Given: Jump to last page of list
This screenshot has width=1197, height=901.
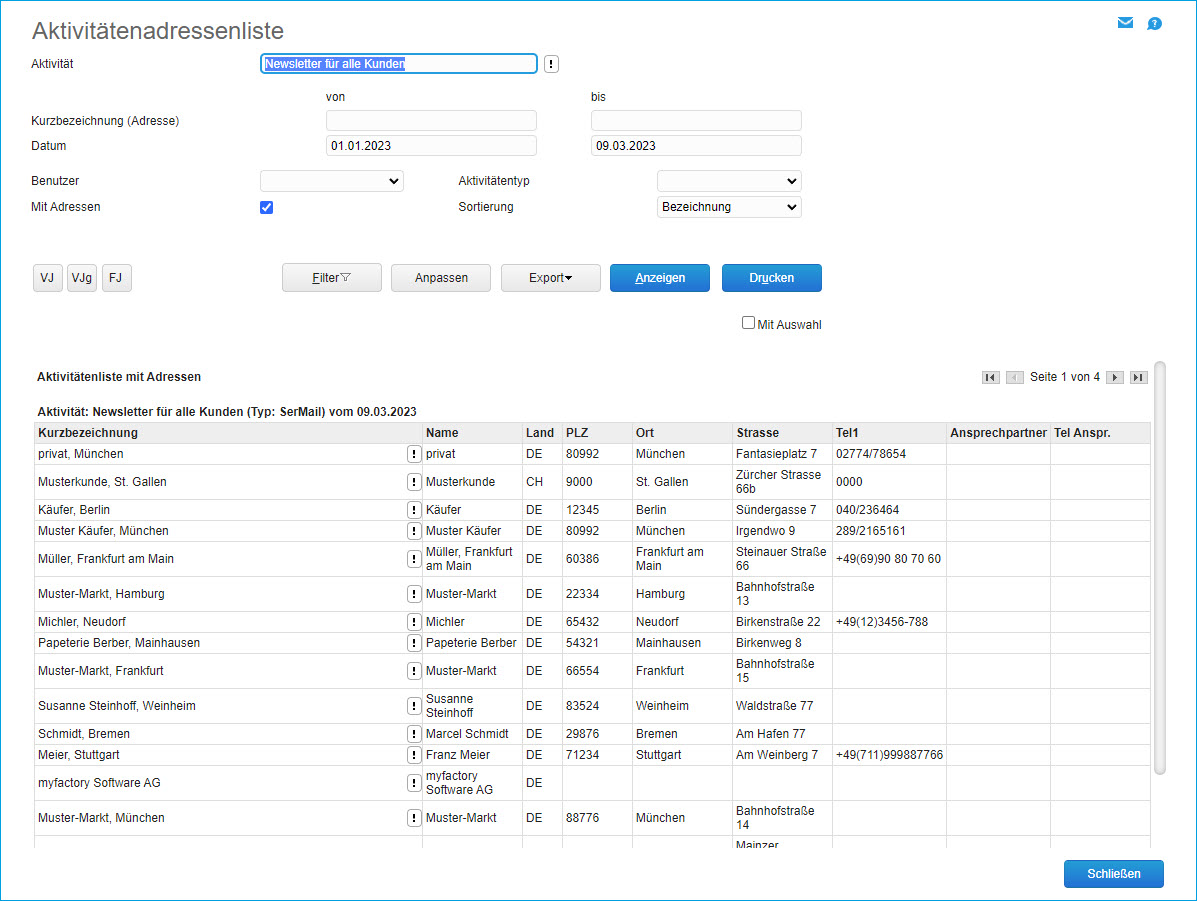Looking at the screenshot, I should [x=1138, y=377].
